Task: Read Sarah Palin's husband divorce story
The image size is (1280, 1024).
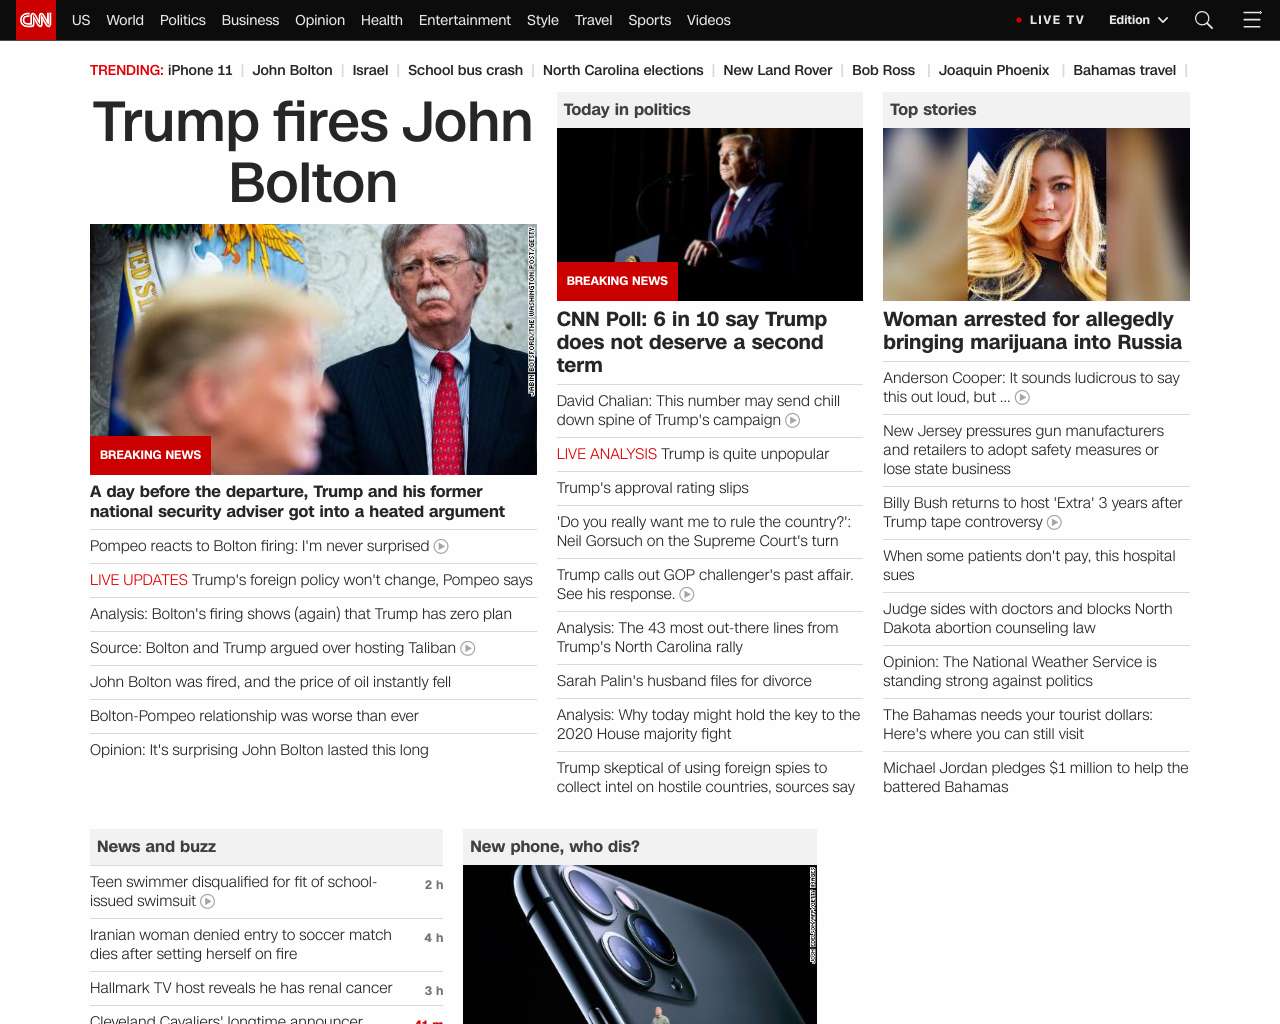Action: (684, 681)
